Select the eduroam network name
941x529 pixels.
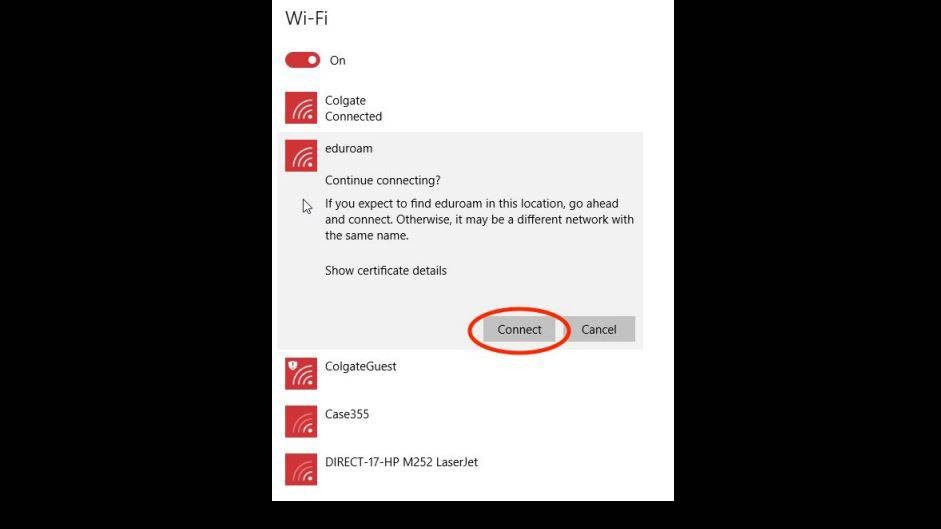coord(349,148)
